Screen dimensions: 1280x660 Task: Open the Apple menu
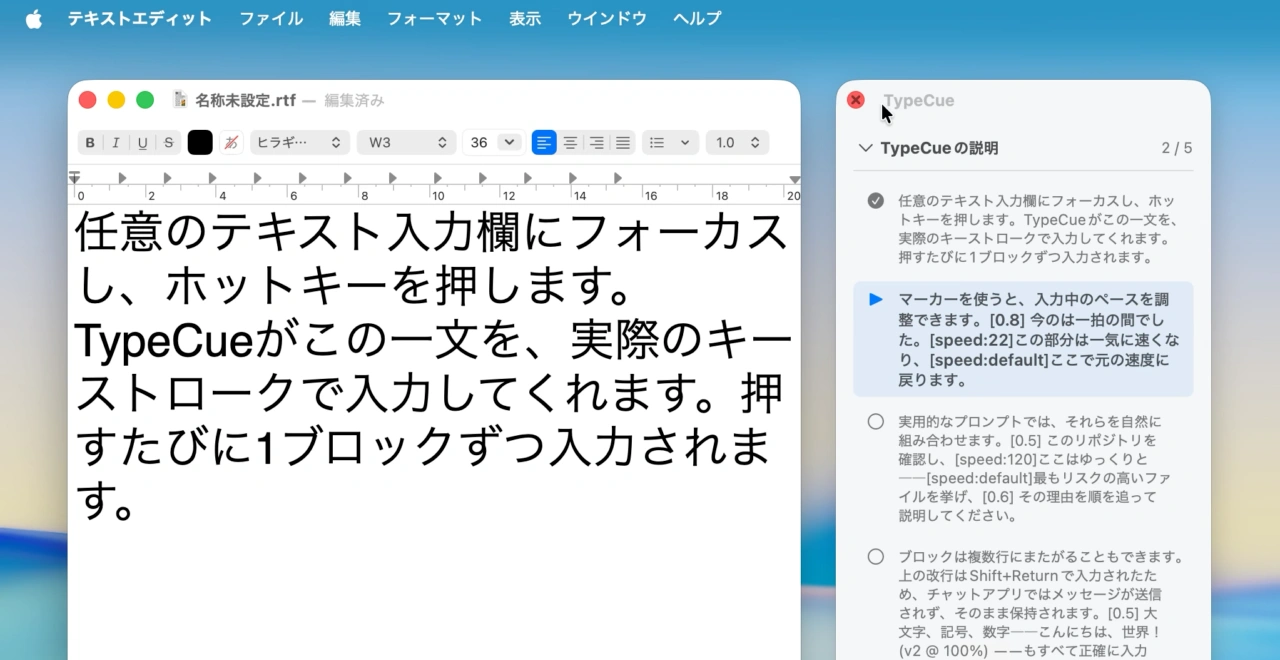[34, 18]
